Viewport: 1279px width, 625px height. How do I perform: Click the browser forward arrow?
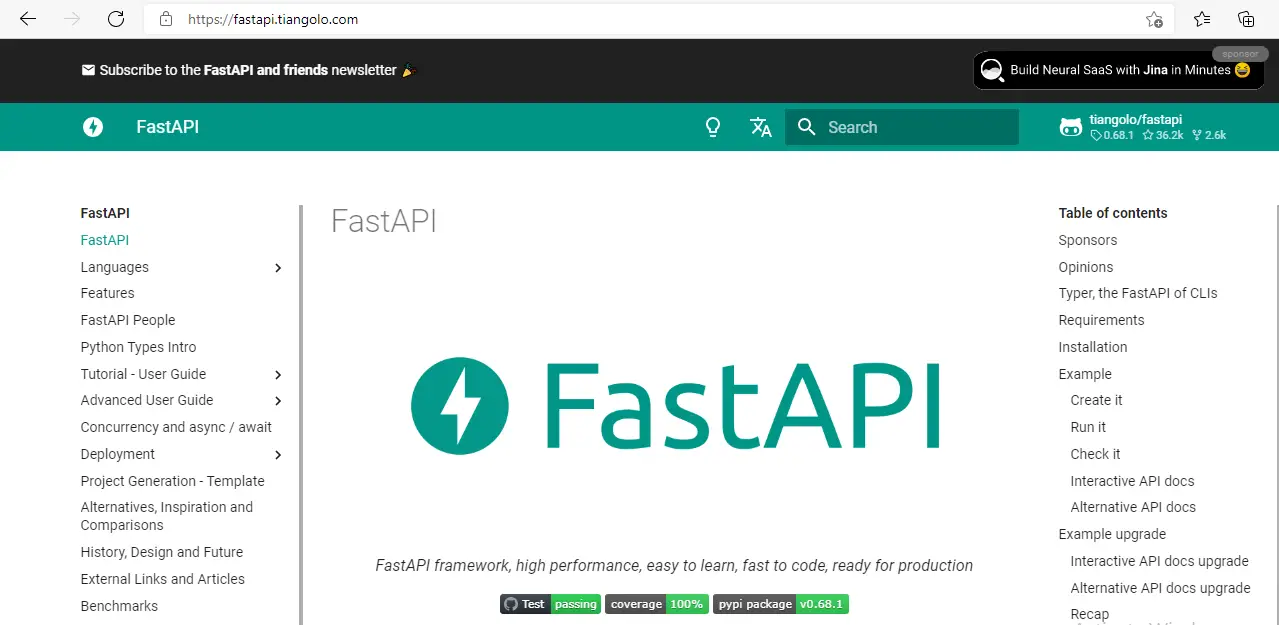(x=72, y=19)
